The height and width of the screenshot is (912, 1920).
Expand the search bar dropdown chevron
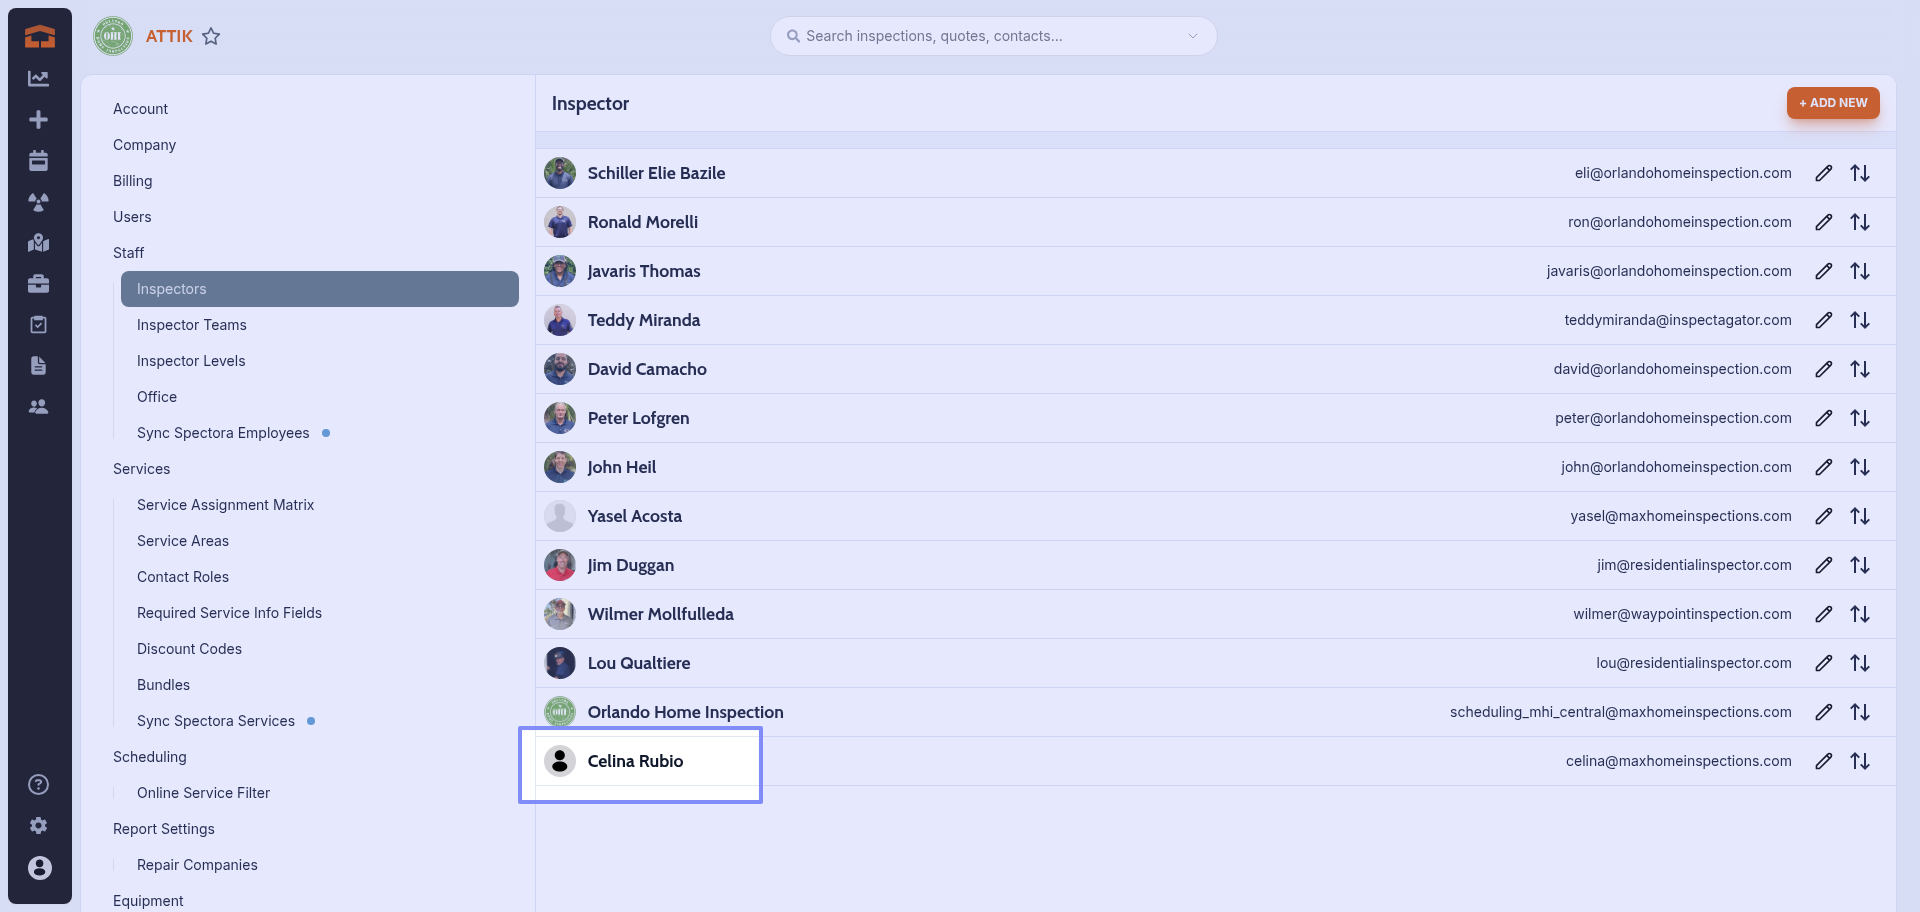pyautogui.click(x=1193, y=36)
